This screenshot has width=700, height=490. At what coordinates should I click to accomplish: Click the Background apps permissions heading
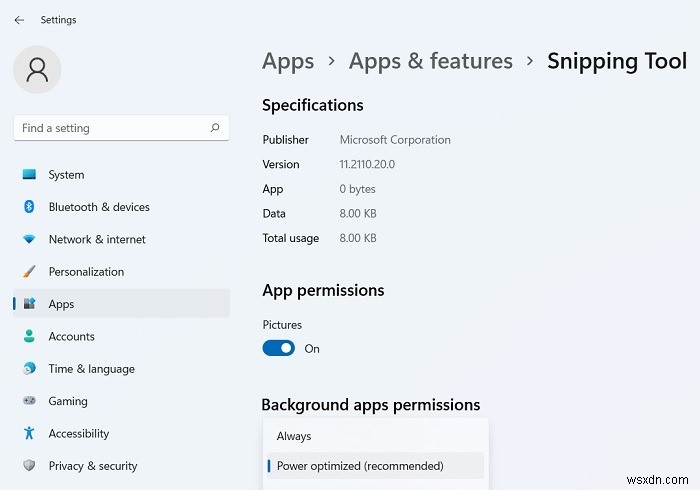click(371, 405)
